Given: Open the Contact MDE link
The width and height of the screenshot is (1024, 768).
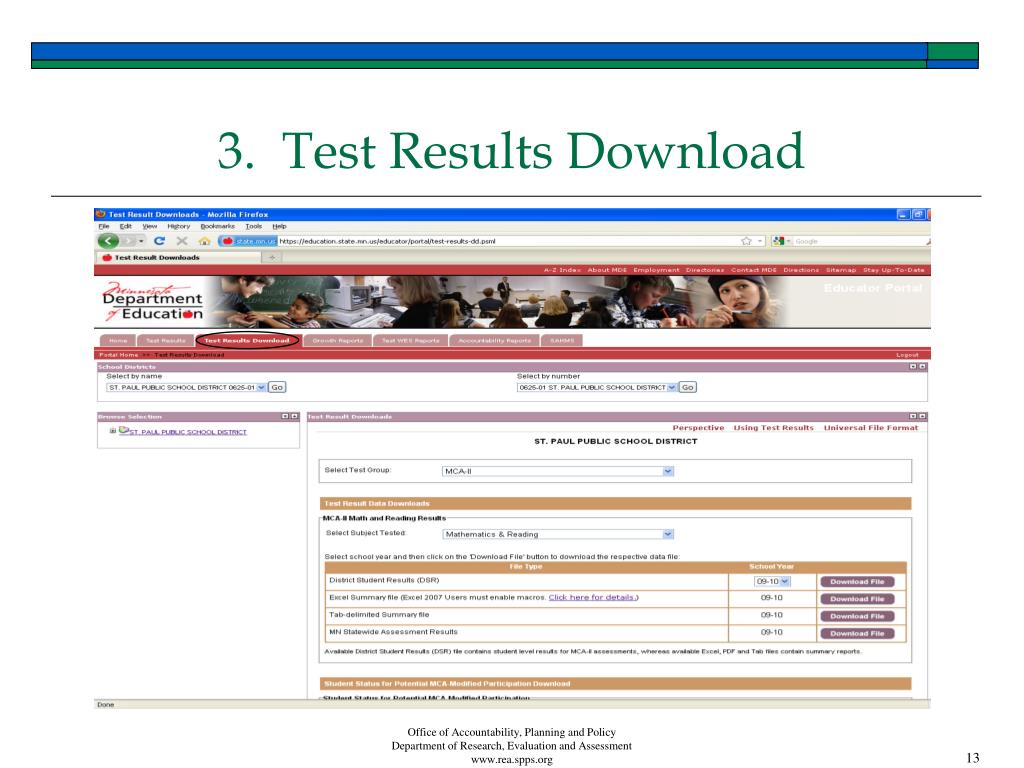Looking at the screenshot, I should click(x=754, y=270).
